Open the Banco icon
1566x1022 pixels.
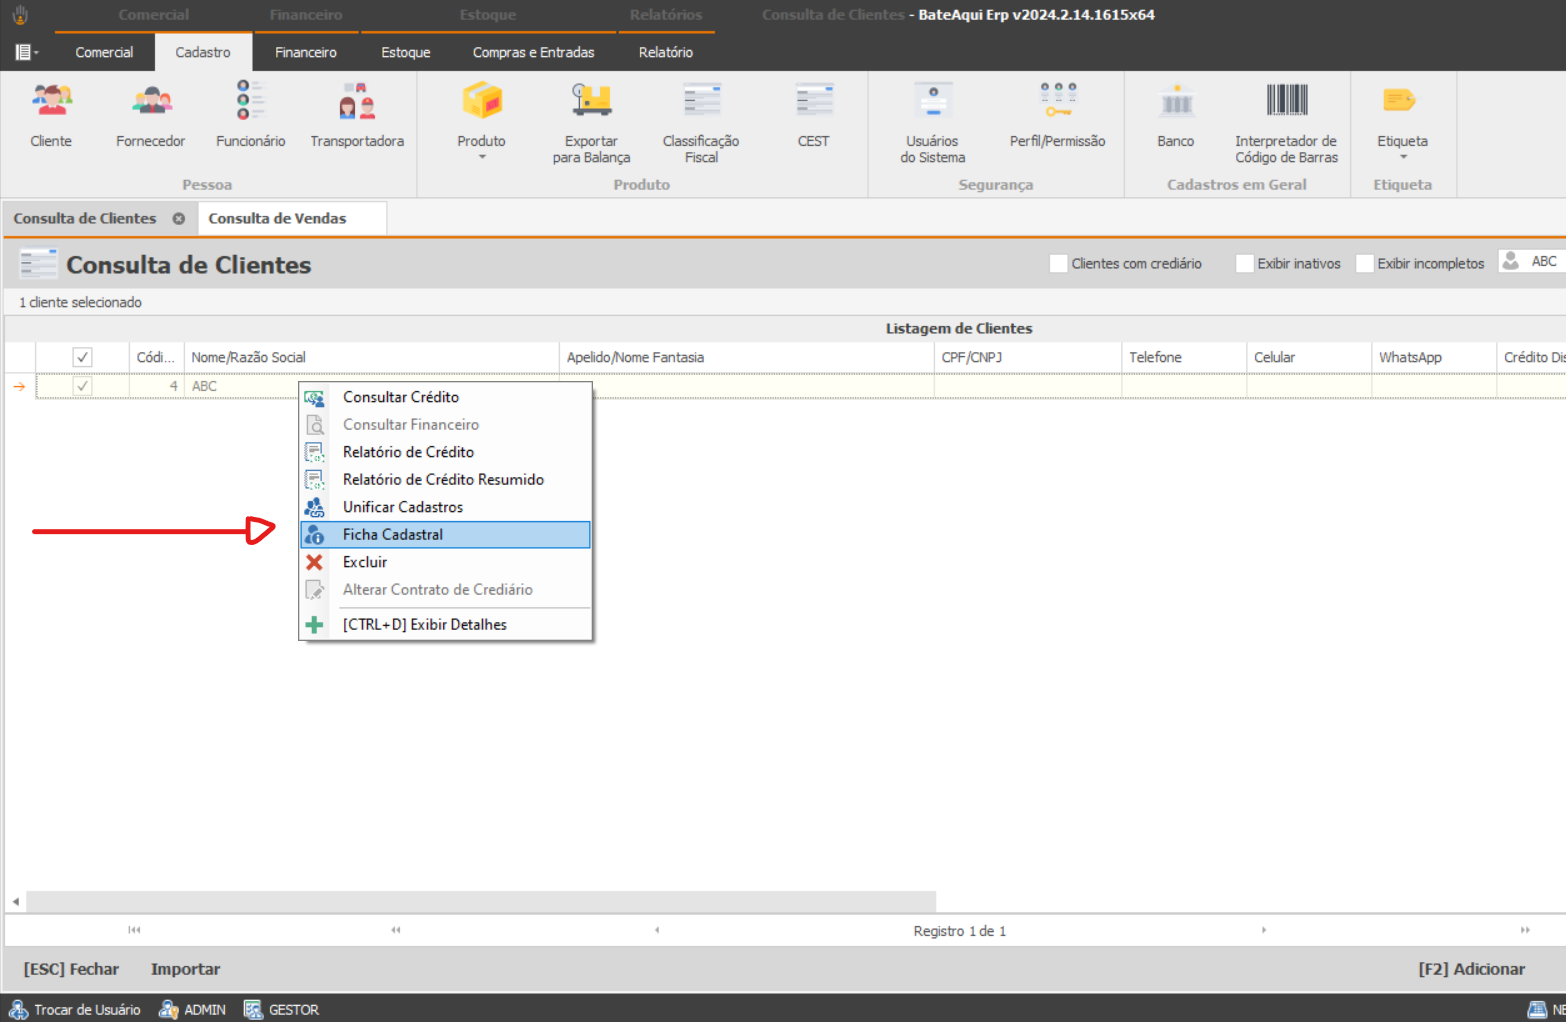coord(1176,101)
